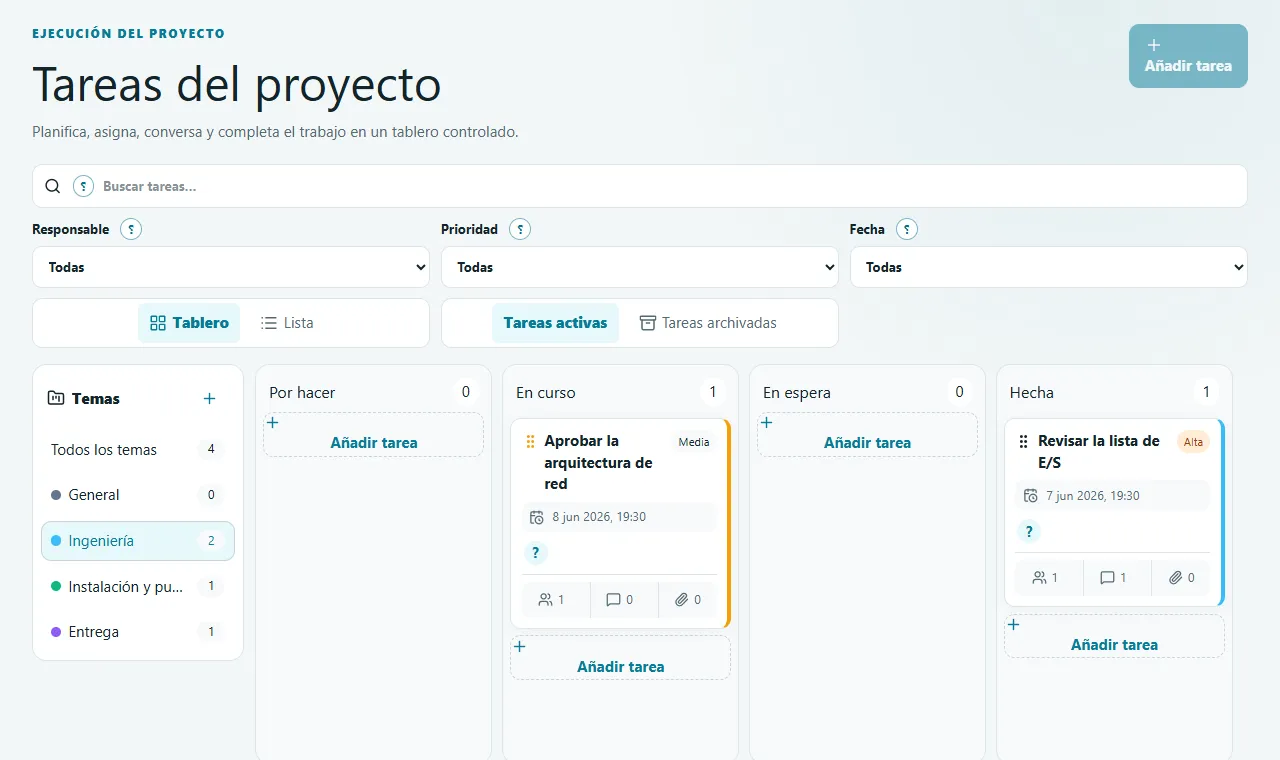The width and height of the screenshot is (1280, 760).
Task: Click the magnifier icon in the search bar
Action: (53, 186)
